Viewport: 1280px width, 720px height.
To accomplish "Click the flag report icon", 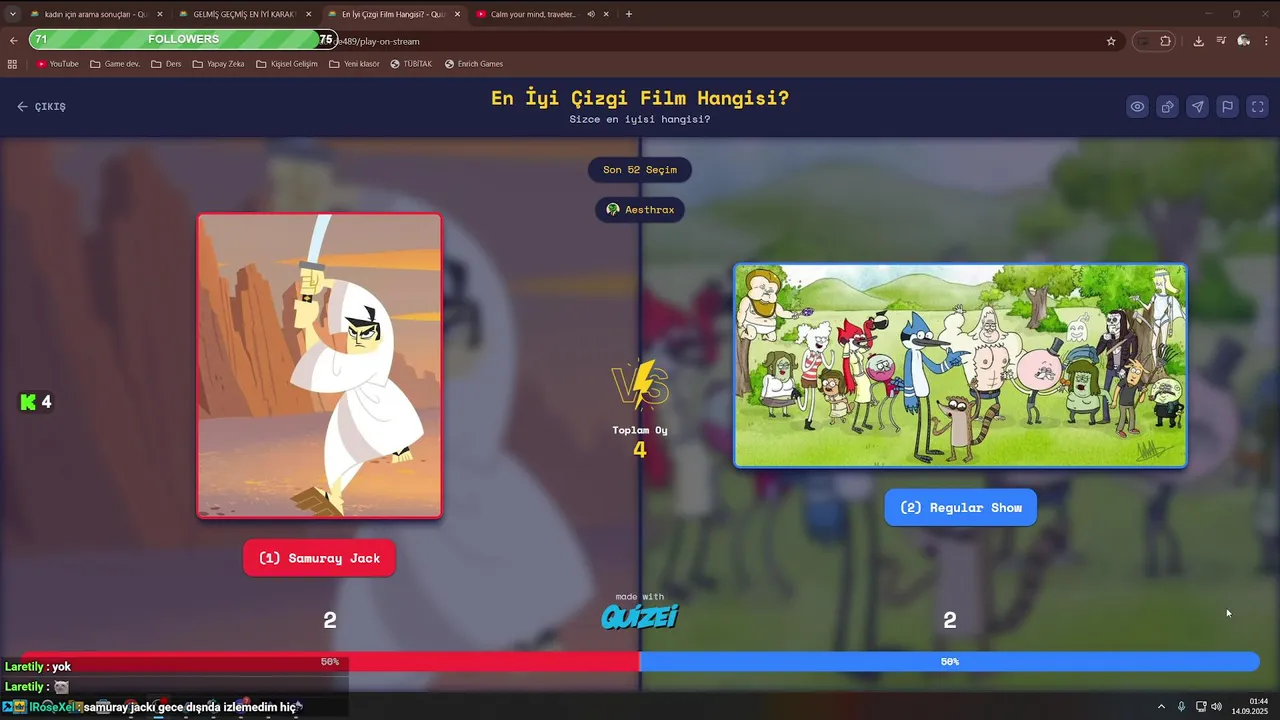I will click(x=1227, y=107).
